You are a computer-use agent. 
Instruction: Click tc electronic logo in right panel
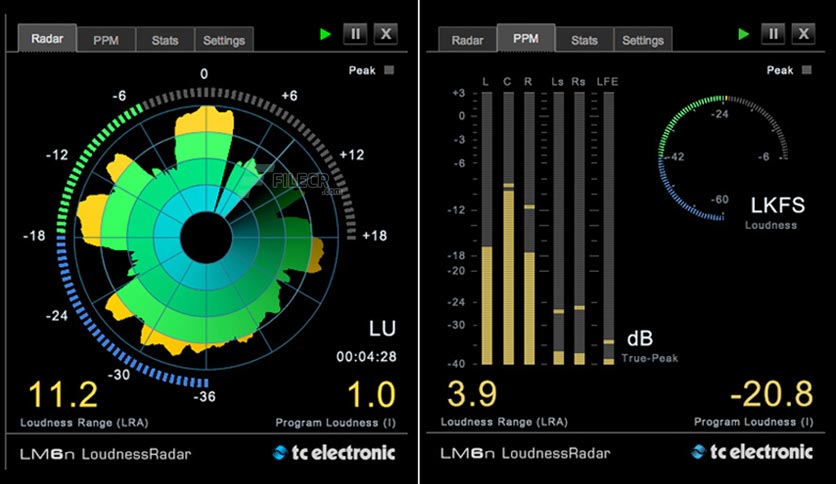(752, 452)
